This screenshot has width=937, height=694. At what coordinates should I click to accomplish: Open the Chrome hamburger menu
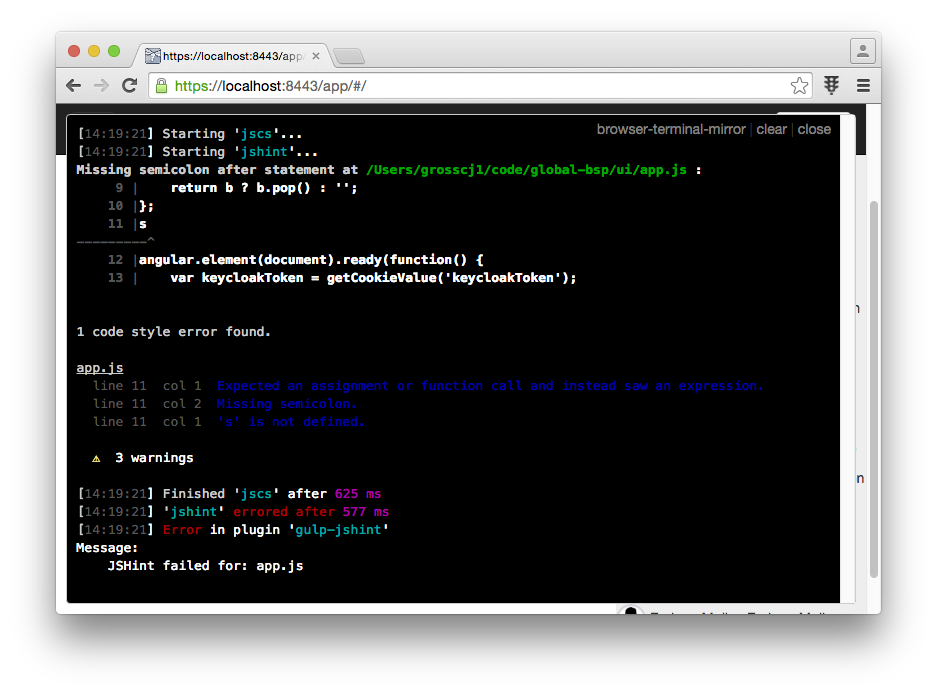pos(863,85)
